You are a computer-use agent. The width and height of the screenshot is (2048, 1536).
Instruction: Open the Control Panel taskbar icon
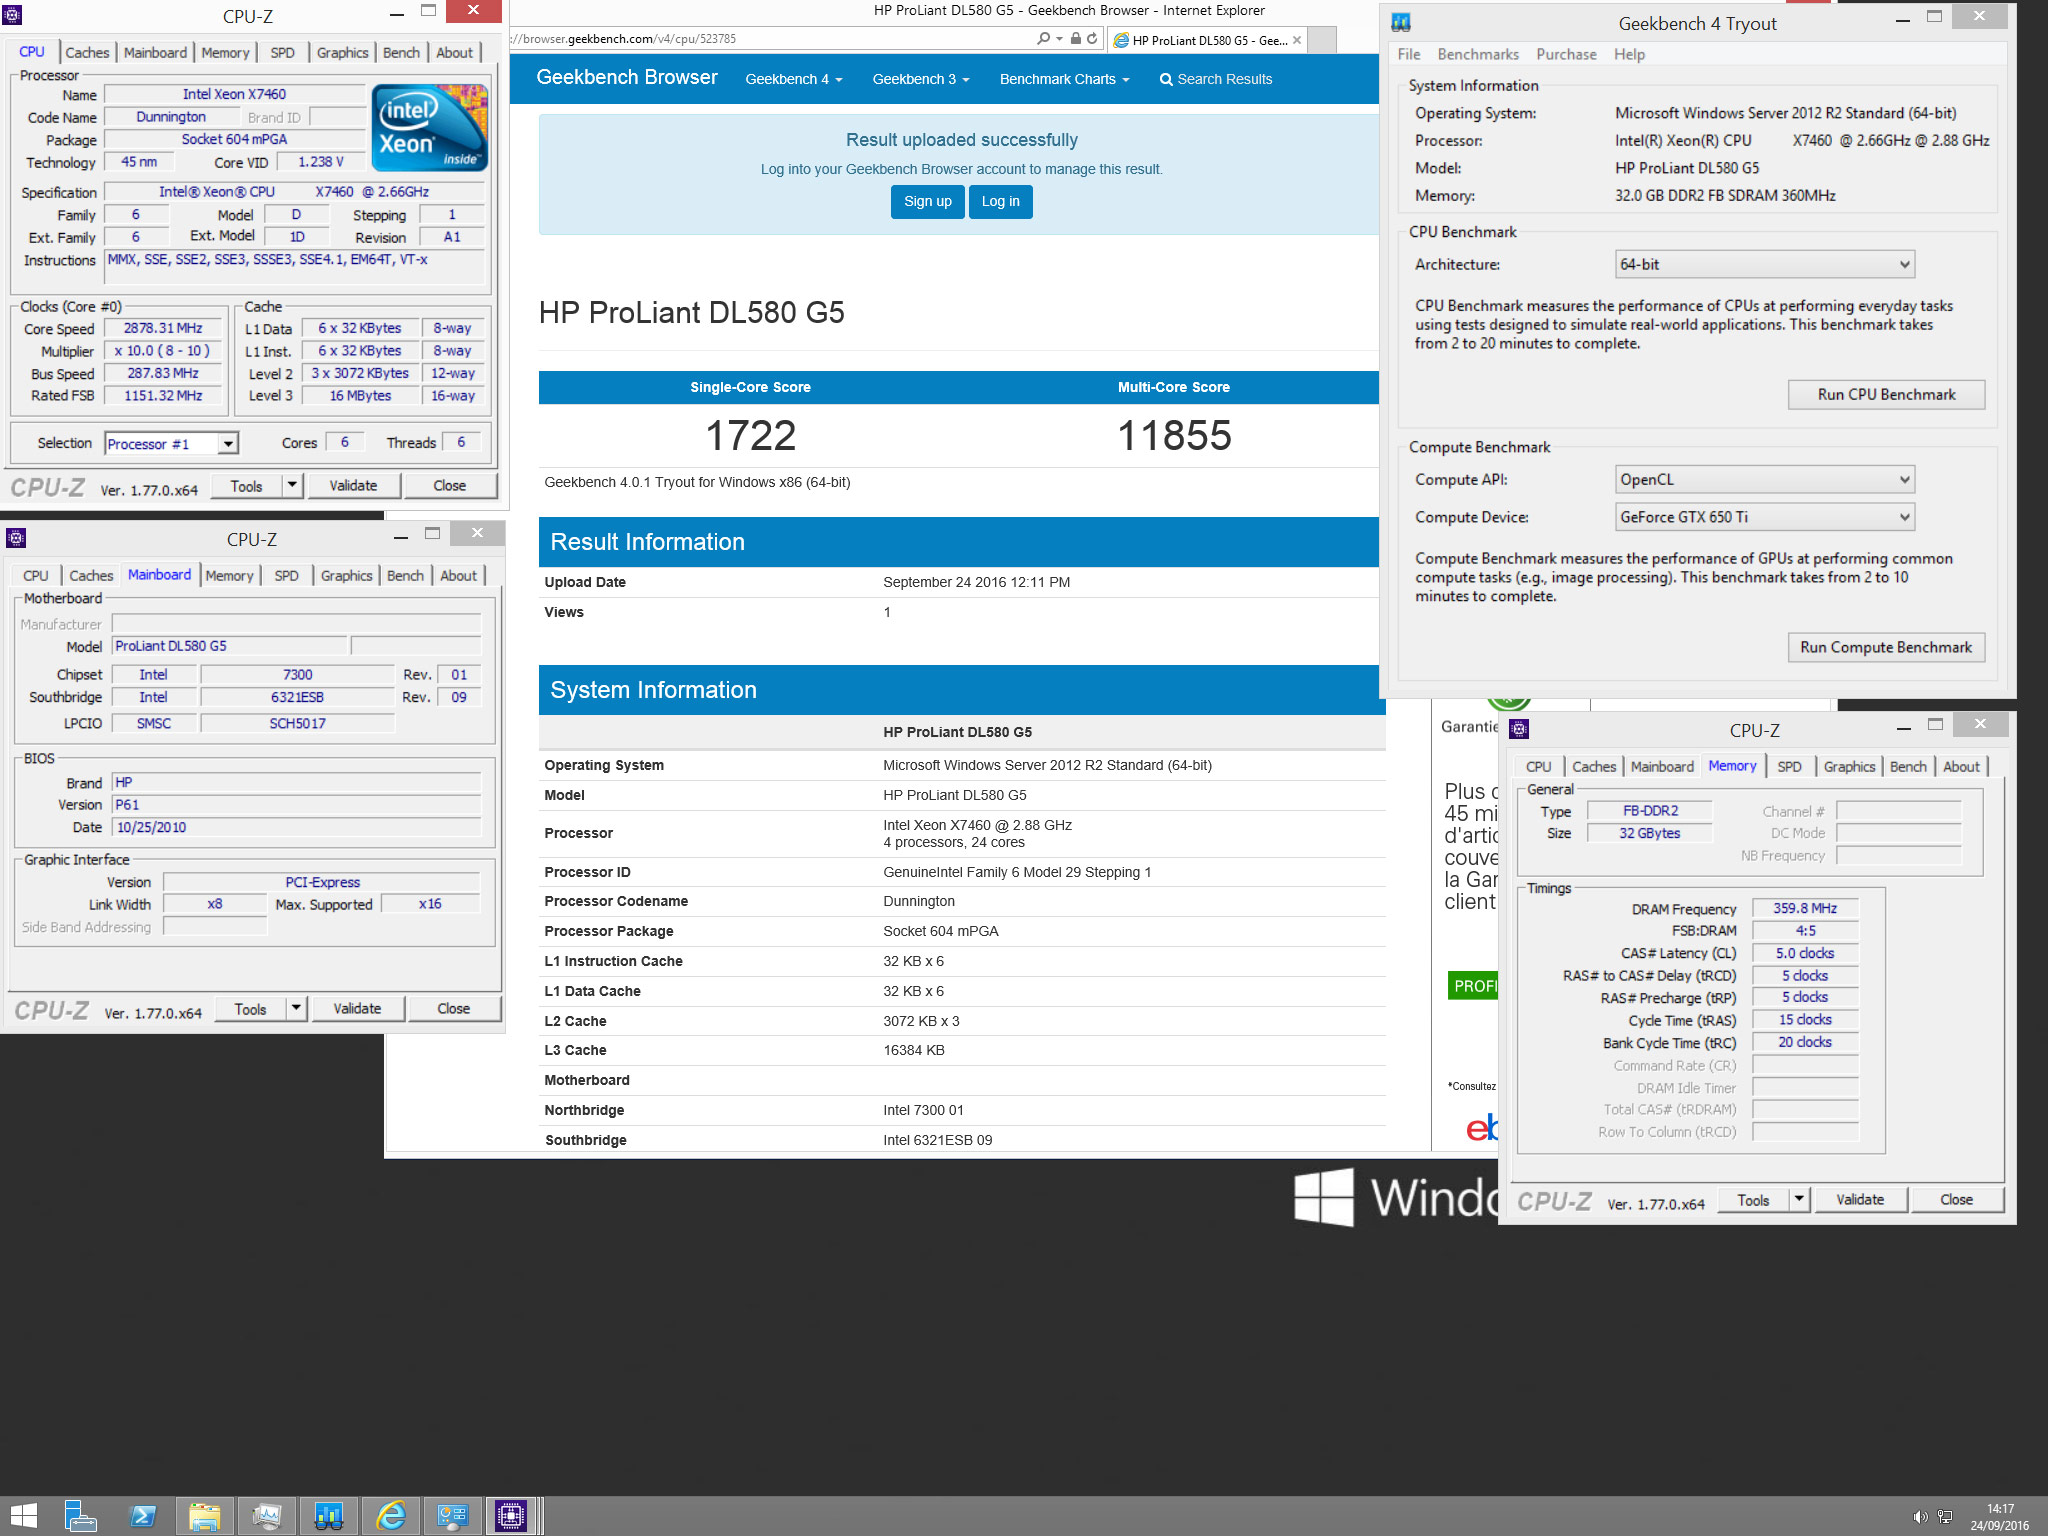453,1516
